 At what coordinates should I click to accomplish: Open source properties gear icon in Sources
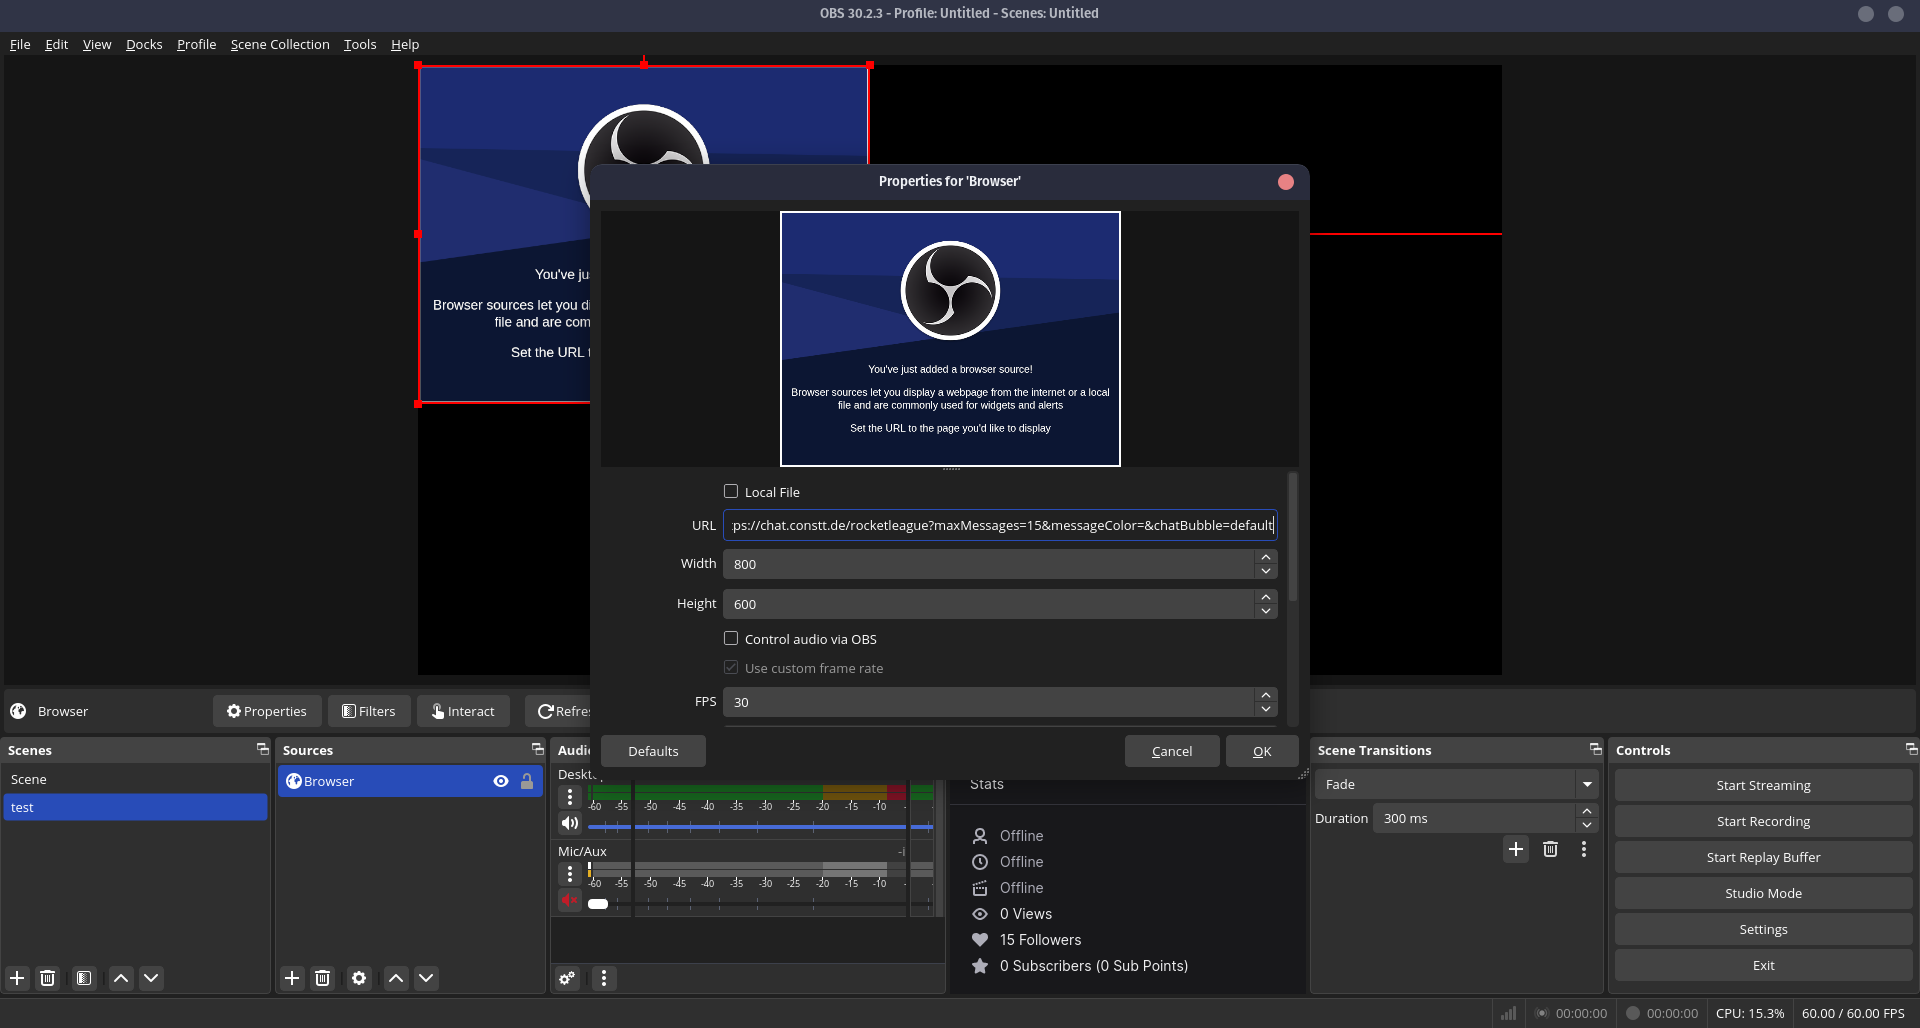[359, 978]
